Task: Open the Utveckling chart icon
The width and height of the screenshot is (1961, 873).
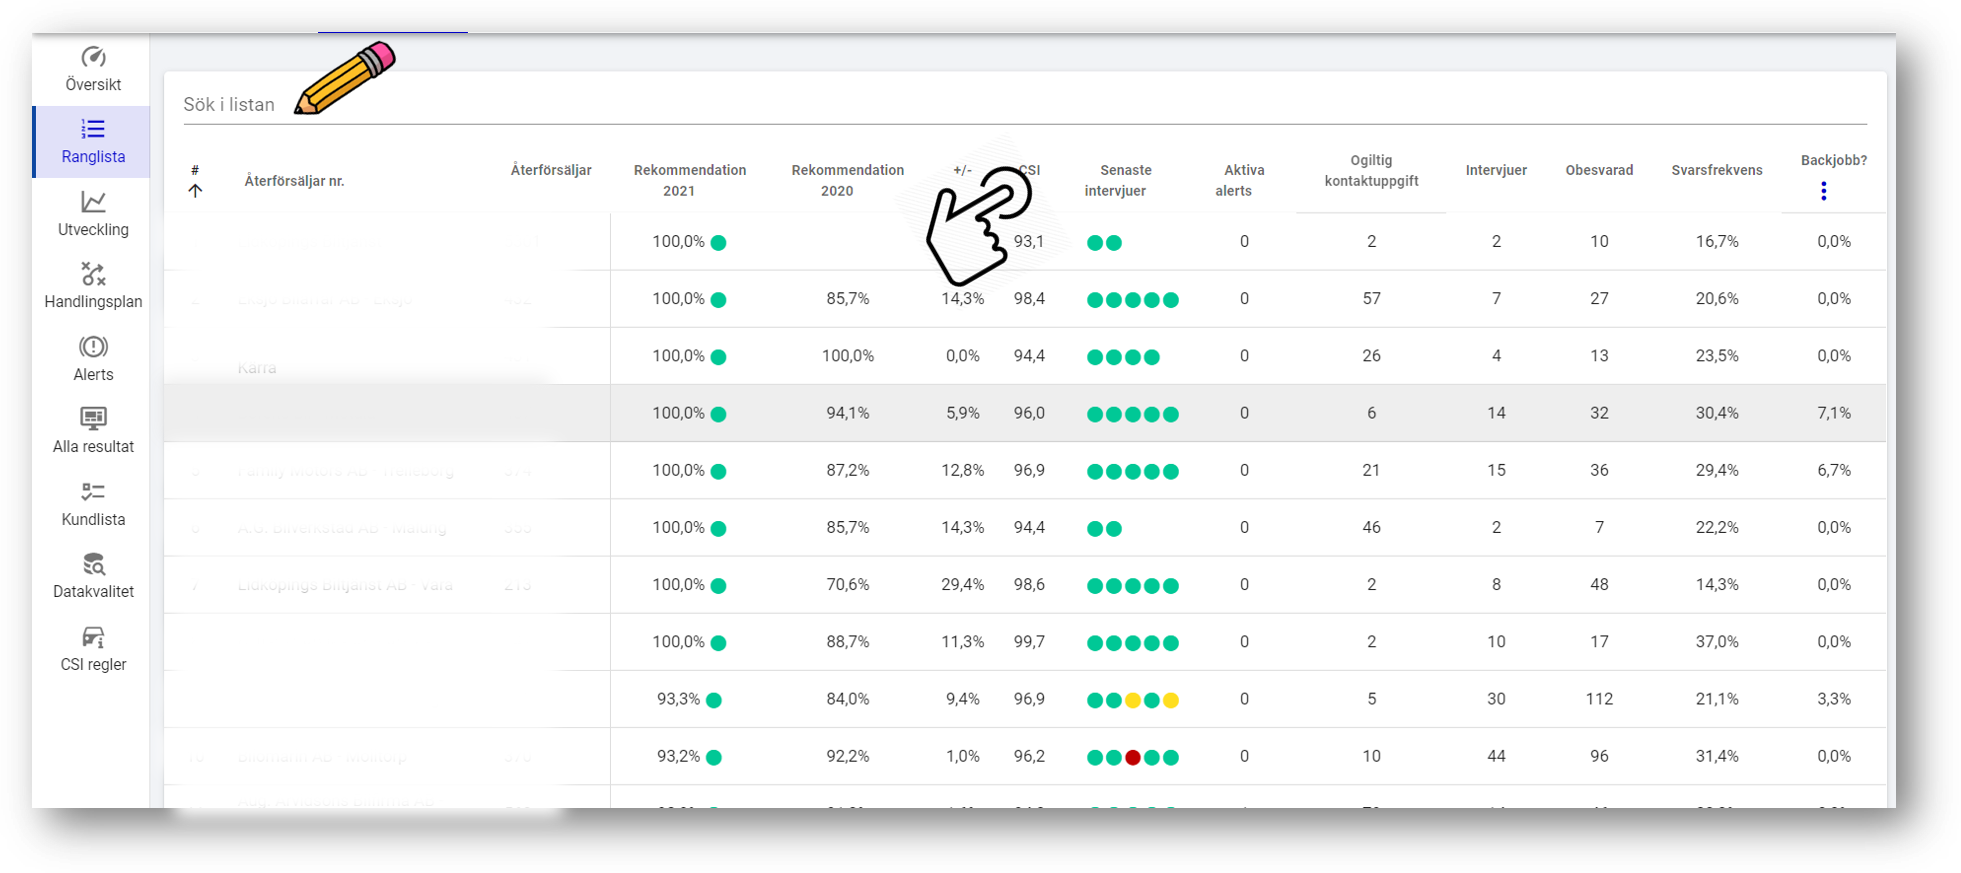Action: (x=93, y=202)
